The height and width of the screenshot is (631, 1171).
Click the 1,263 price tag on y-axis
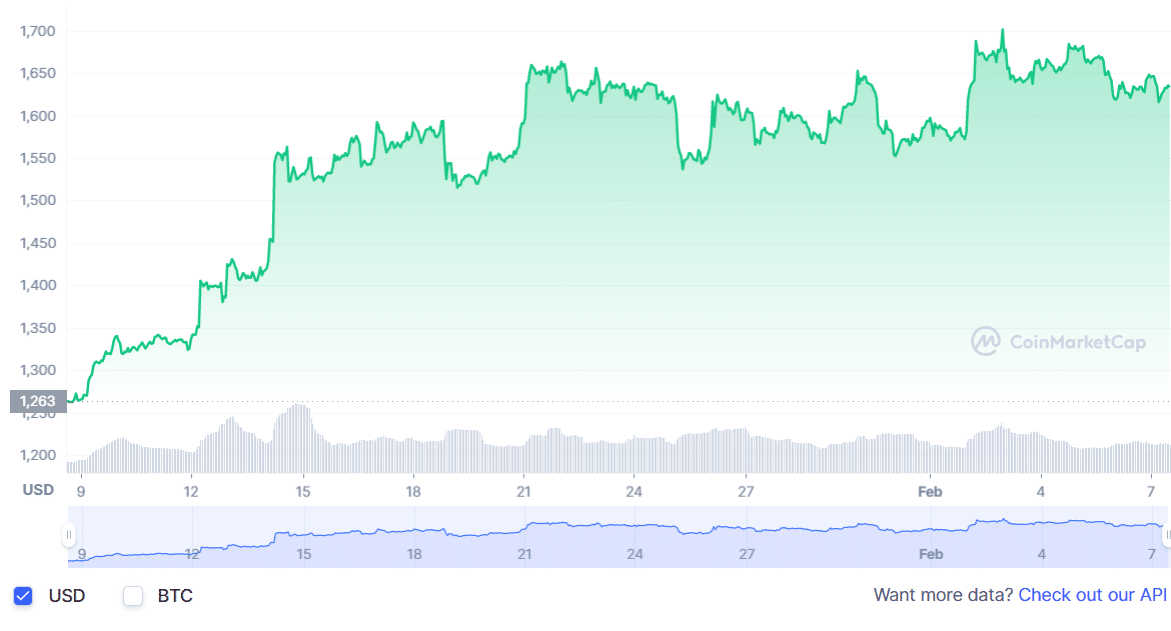pos(38,402)
